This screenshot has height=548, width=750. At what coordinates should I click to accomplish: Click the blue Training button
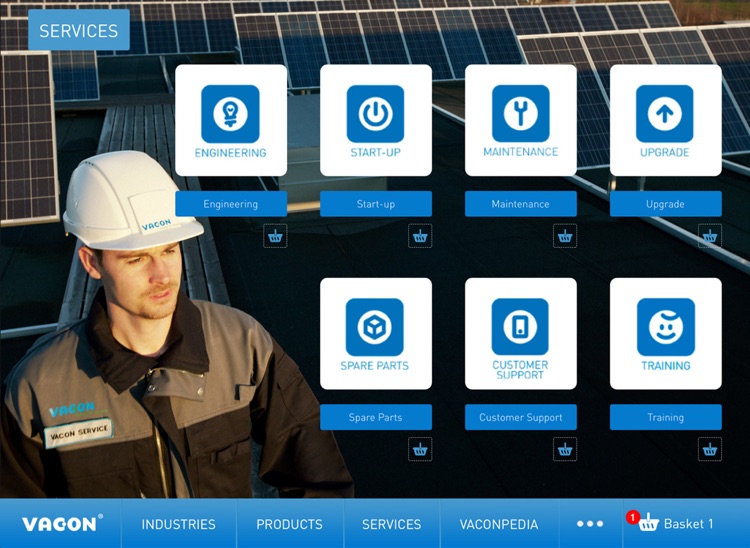click(666, 417)
